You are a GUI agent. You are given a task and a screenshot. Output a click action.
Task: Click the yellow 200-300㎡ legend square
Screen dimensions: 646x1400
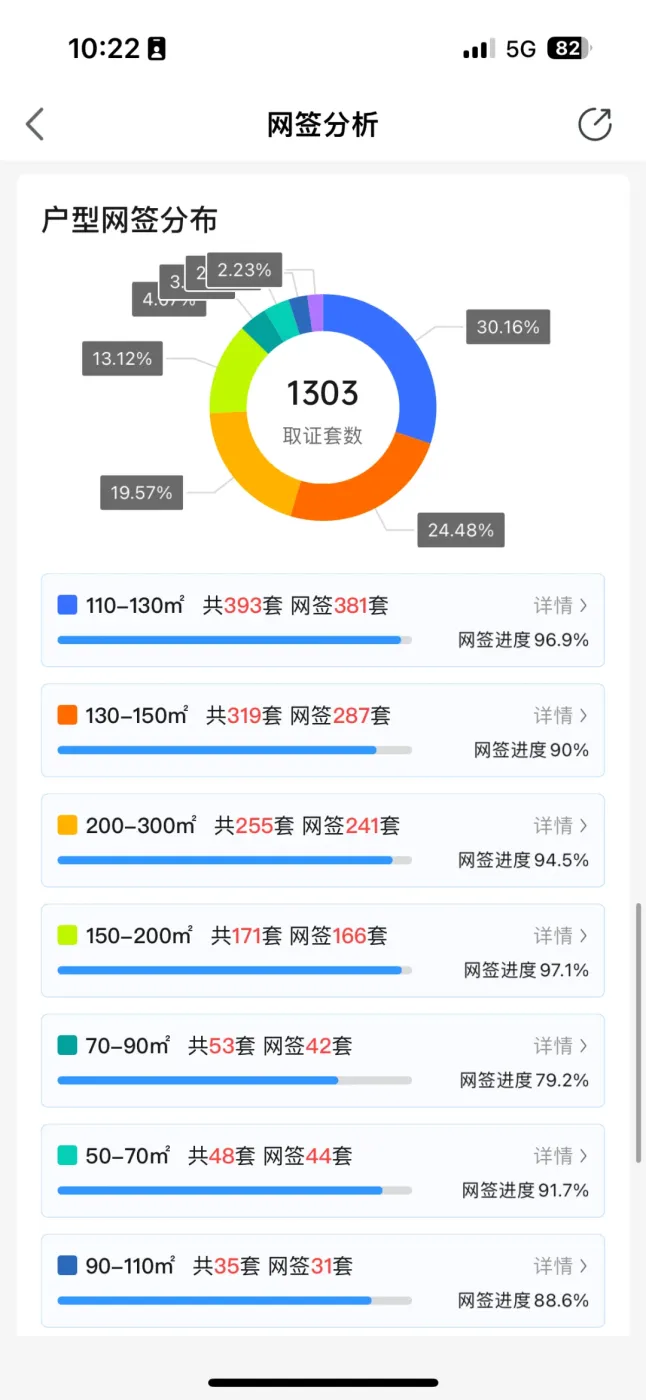[x=68, y=825]
